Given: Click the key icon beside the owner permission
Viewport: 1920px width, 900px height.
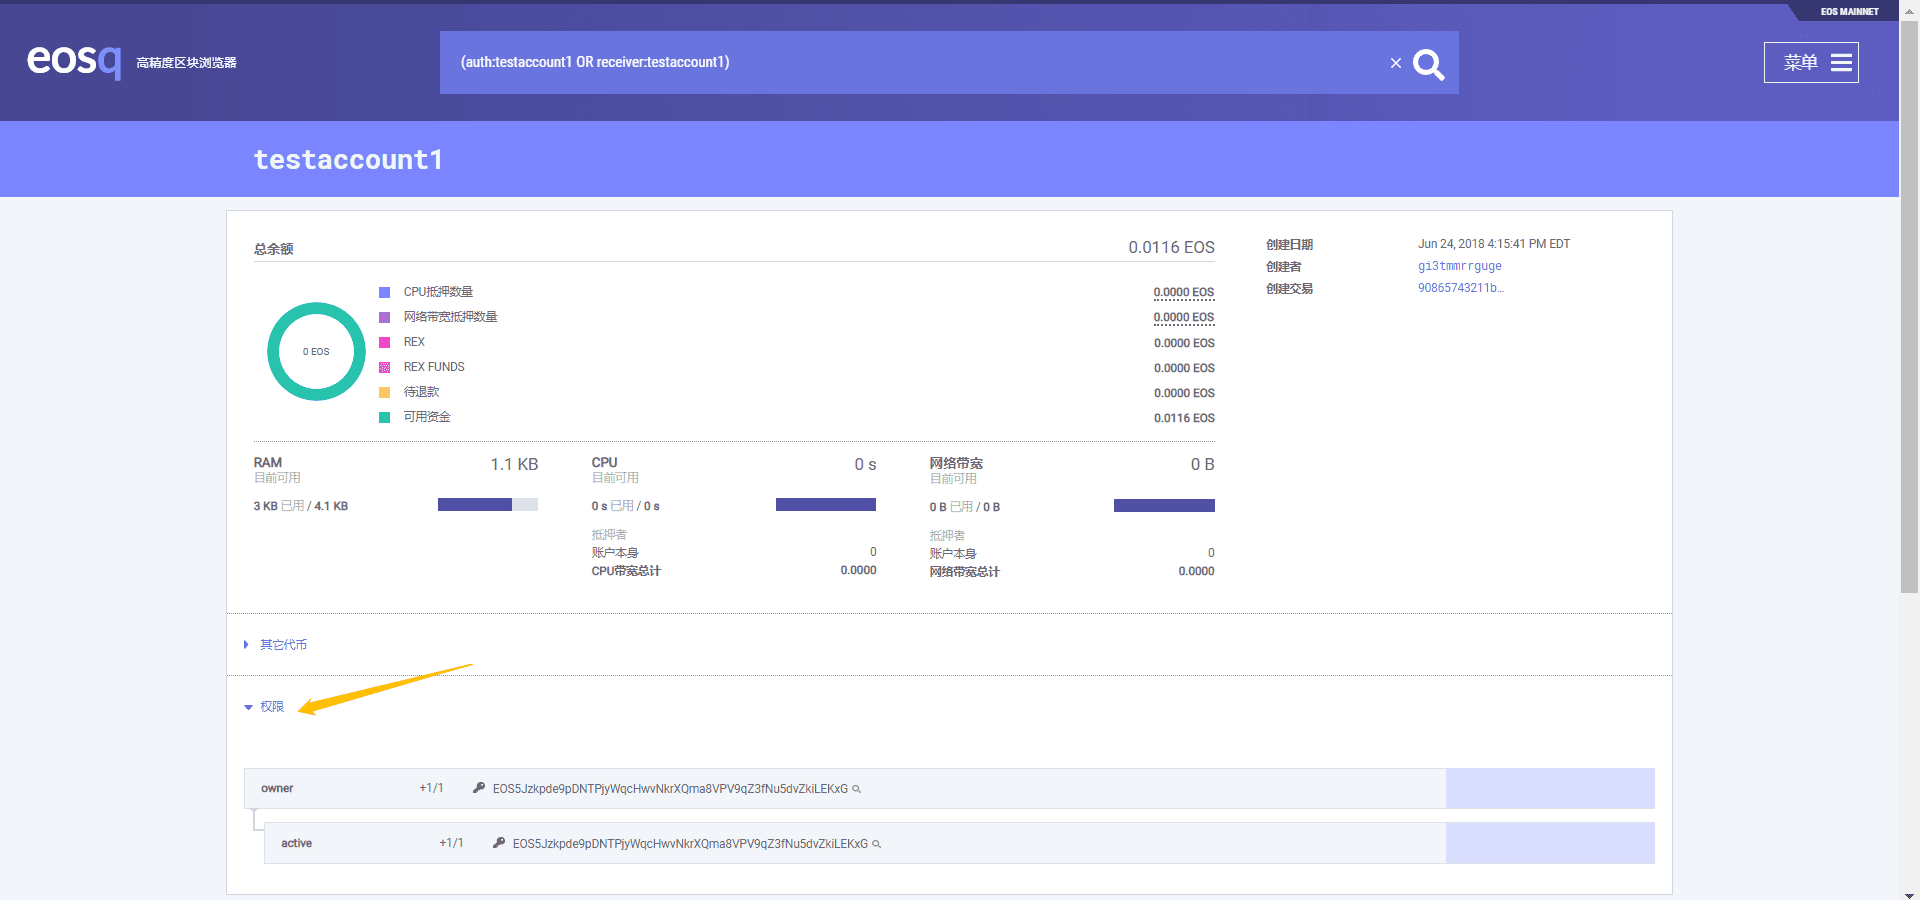Looking at the screenshot, I should coord(479,788).
